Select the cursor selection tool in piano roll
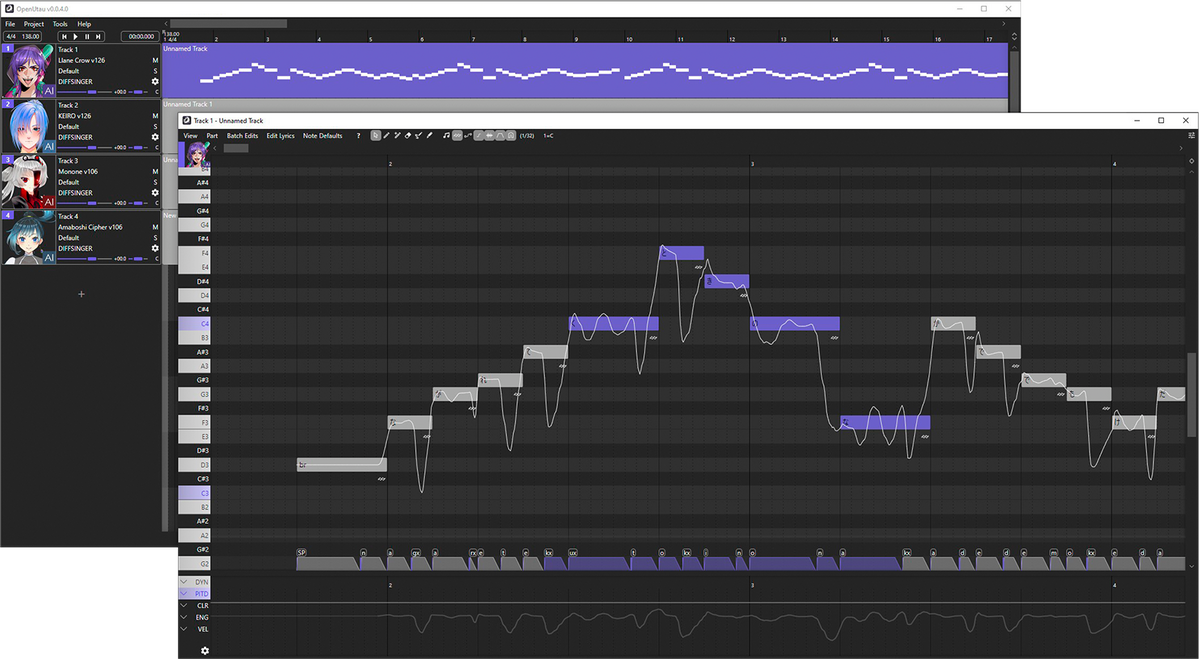1199x659 pixels. [x=376, y=136]
